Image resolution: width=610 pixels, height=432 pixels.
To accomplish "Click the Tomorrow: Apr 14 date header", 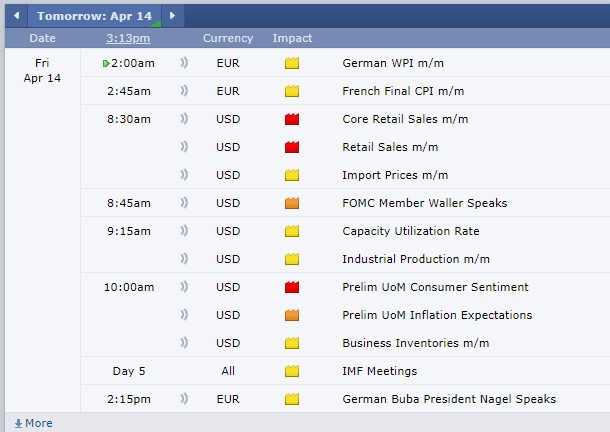I will (93, 16).
